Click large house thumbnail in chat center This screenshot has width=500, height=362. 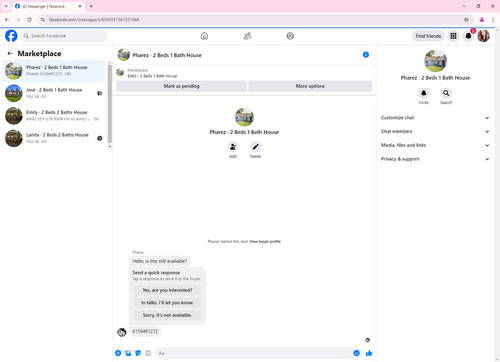[244, 117]
